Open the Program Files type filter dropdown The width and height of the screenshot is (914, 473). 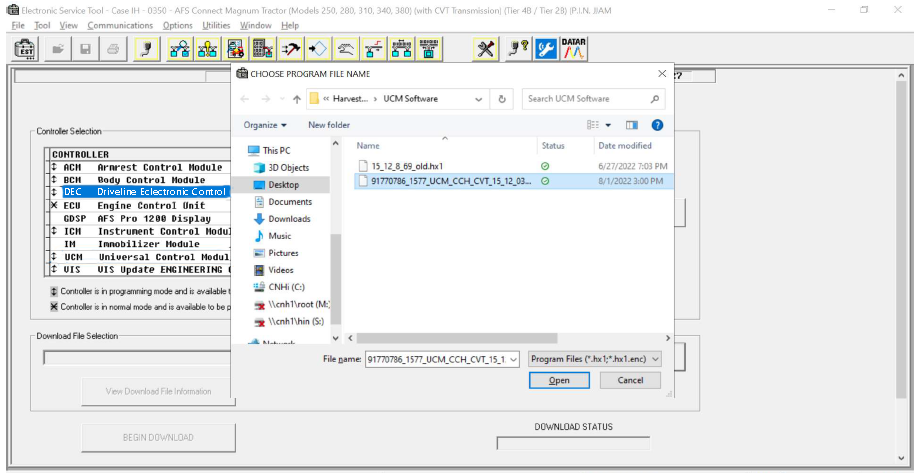[x=656, y=360]
